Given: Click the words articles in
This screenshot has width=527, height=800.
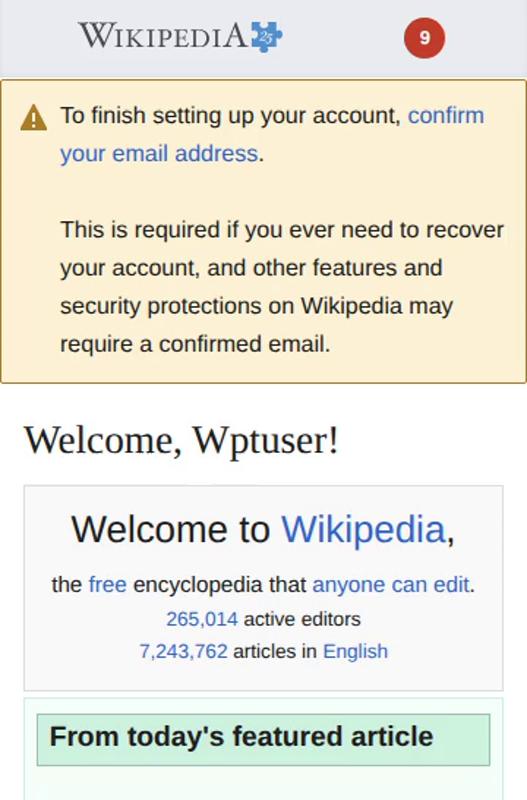Looking at the screenshot, I should tap(275, 652).
